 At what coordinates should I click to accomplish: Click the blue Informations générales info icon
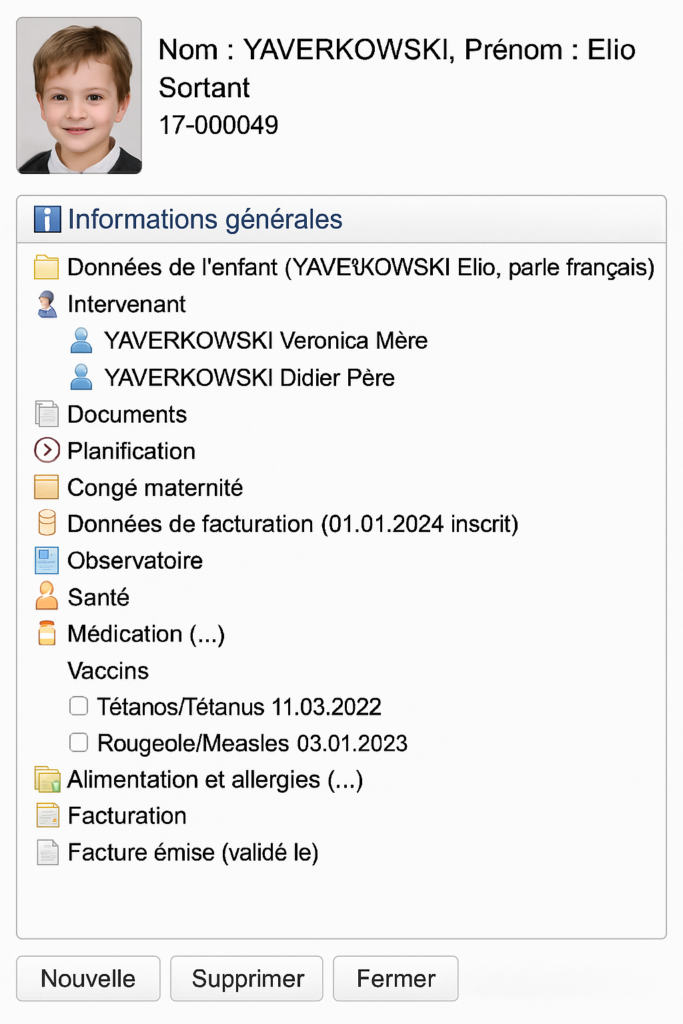(x=47, y=219)
